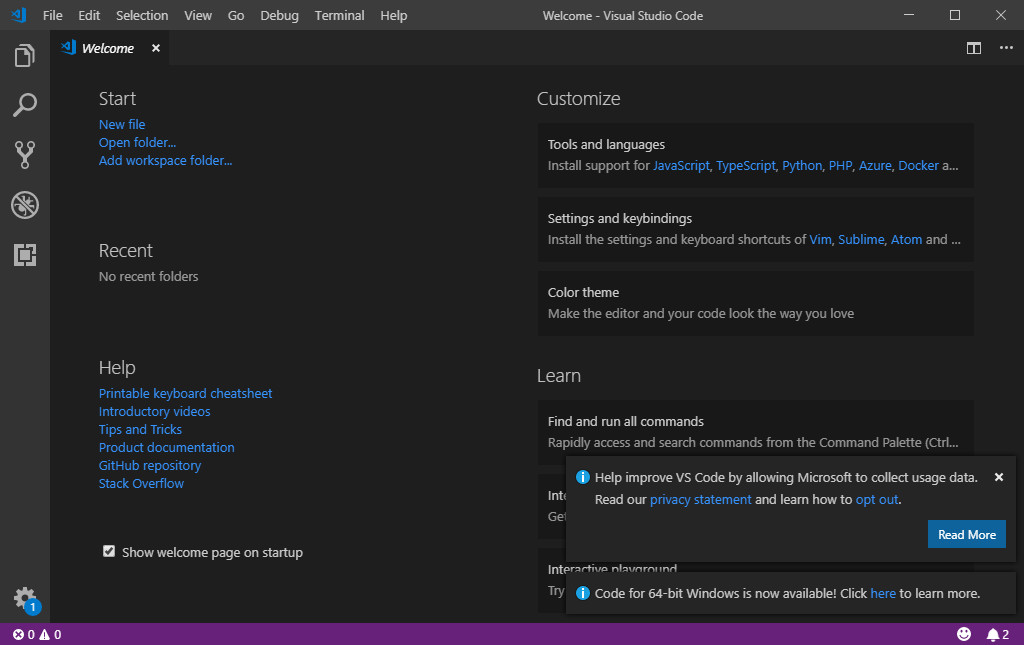1024x645 pixels.
Task: Click the JavaScript language link
Action: pyautogui.click(x=681, y=166)
